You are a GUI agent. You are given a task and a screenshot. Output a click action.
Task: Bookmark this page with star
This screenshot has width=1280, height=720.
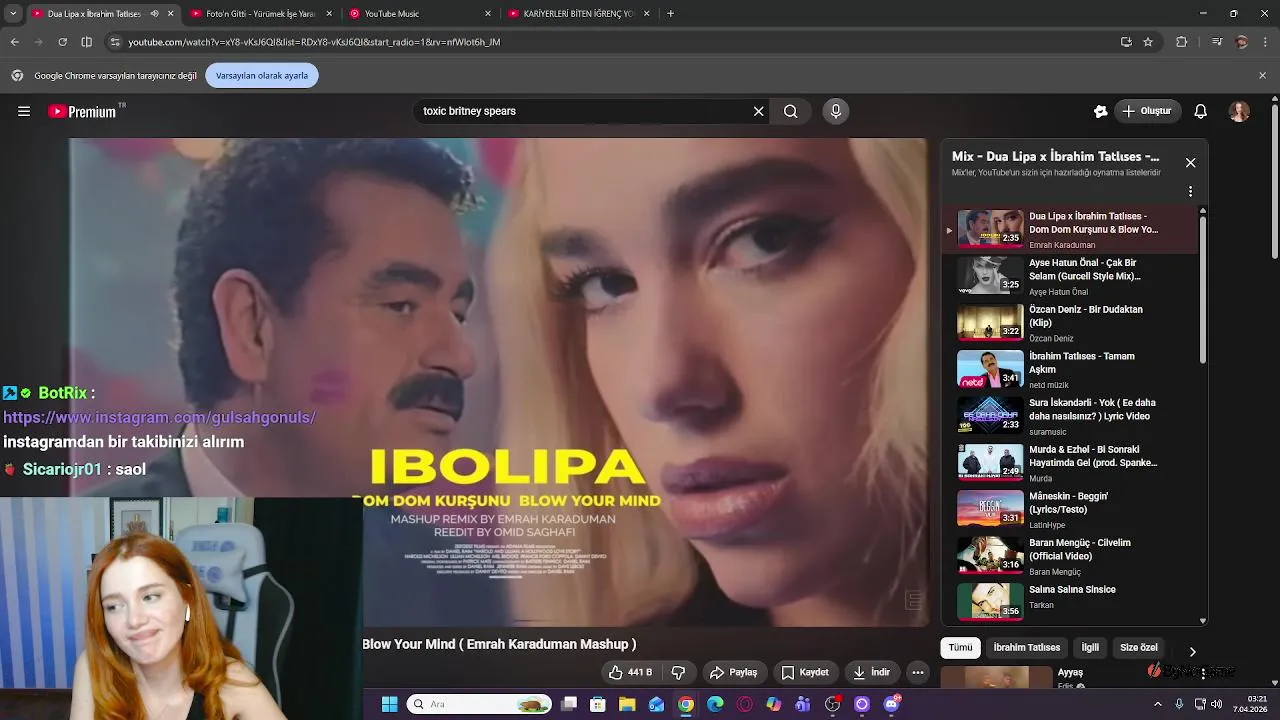[1148, 42]
